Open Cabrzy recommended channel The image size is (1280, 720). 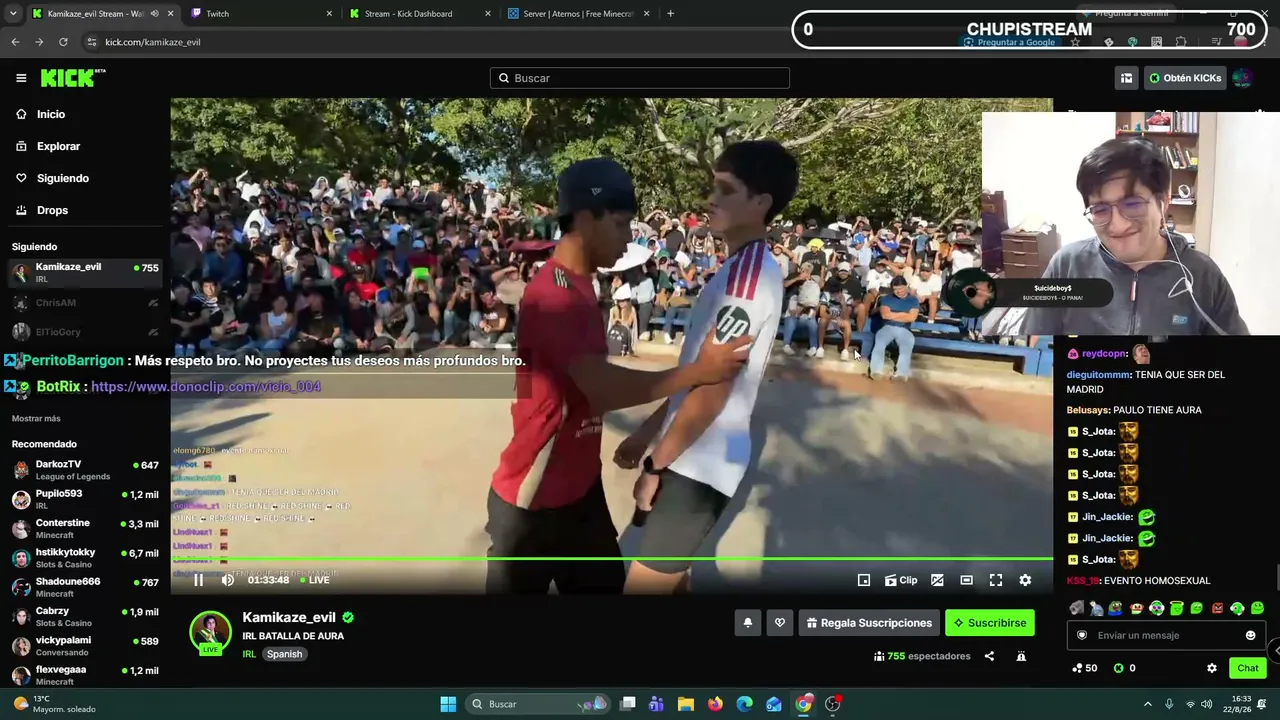(x=85, y=616)
